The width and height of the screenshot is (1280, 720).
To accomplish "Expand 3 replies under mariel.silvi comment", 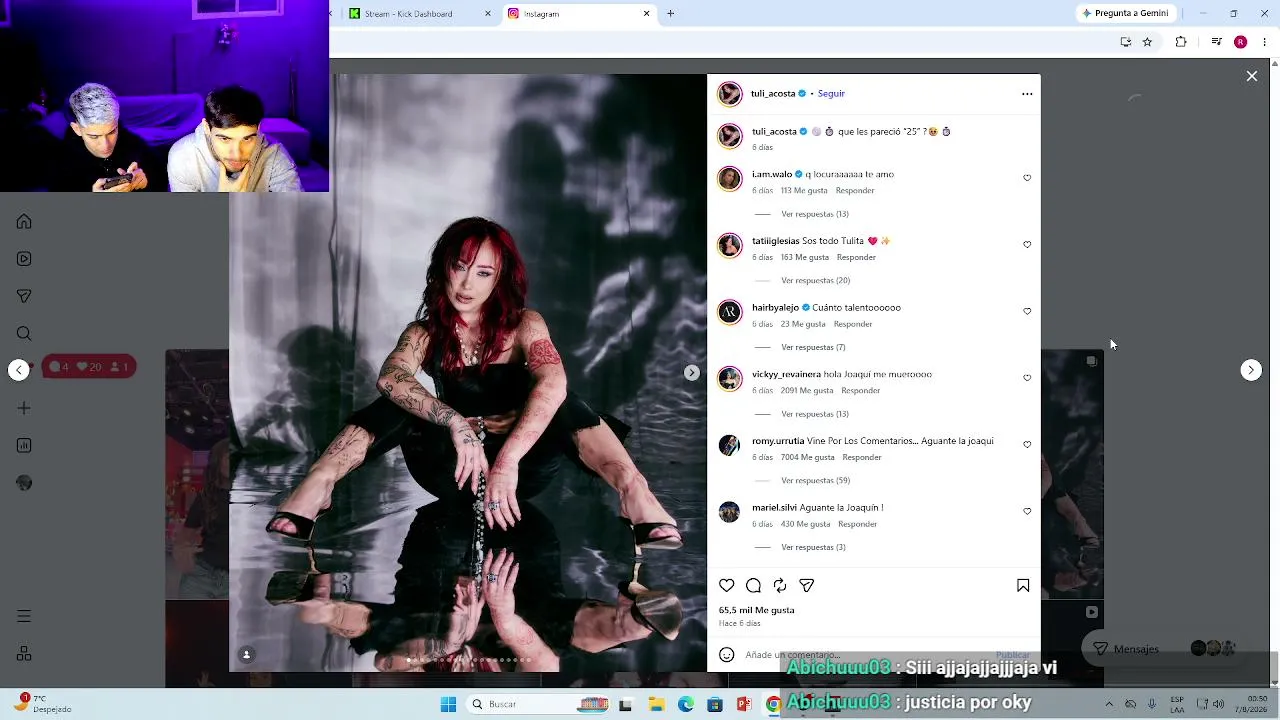I will [813, 548].
